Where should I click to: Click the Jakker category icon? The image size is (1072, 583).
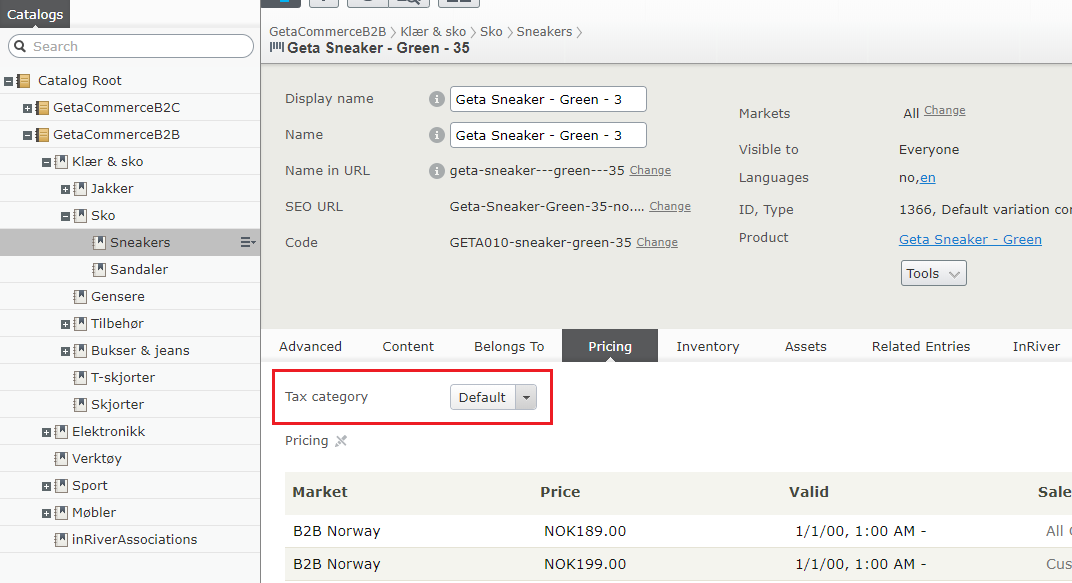(x=80, y=189)
